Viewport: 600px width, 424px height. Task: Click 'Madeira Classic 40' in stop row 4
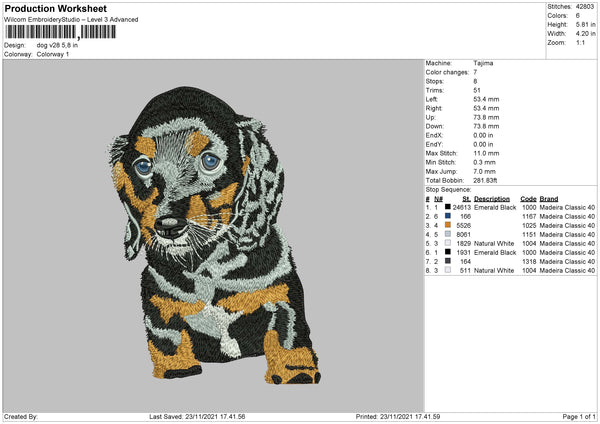tap(567, 235)
